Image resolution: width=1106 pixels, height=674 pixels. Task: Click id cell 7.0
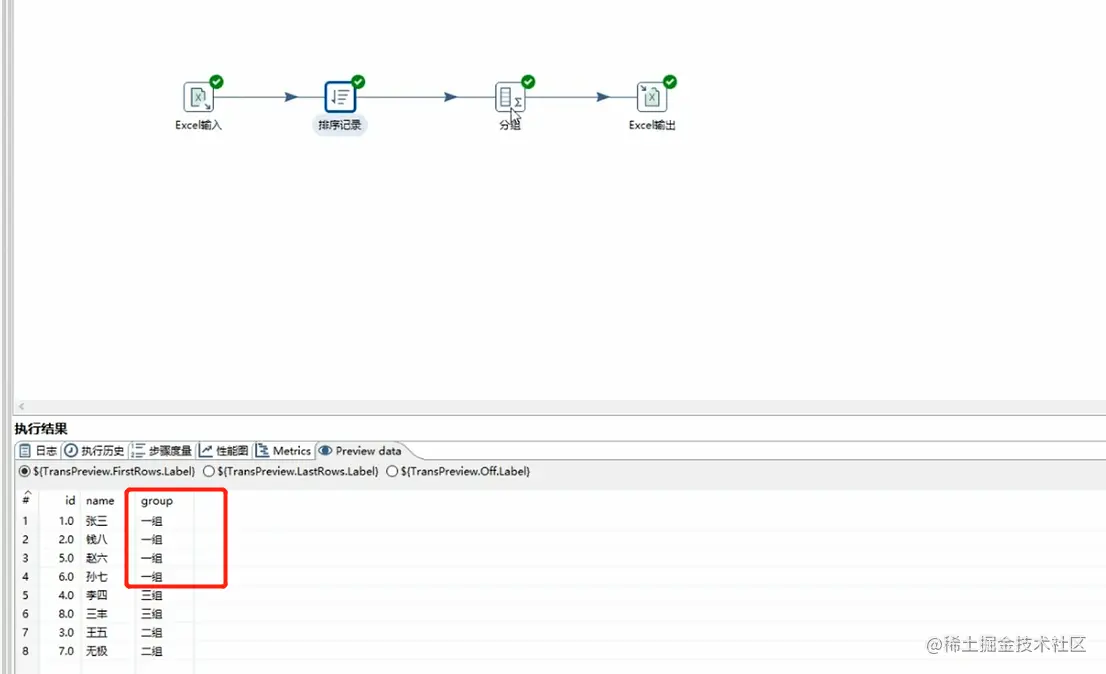pyautogui.click(x=66, y=651)
